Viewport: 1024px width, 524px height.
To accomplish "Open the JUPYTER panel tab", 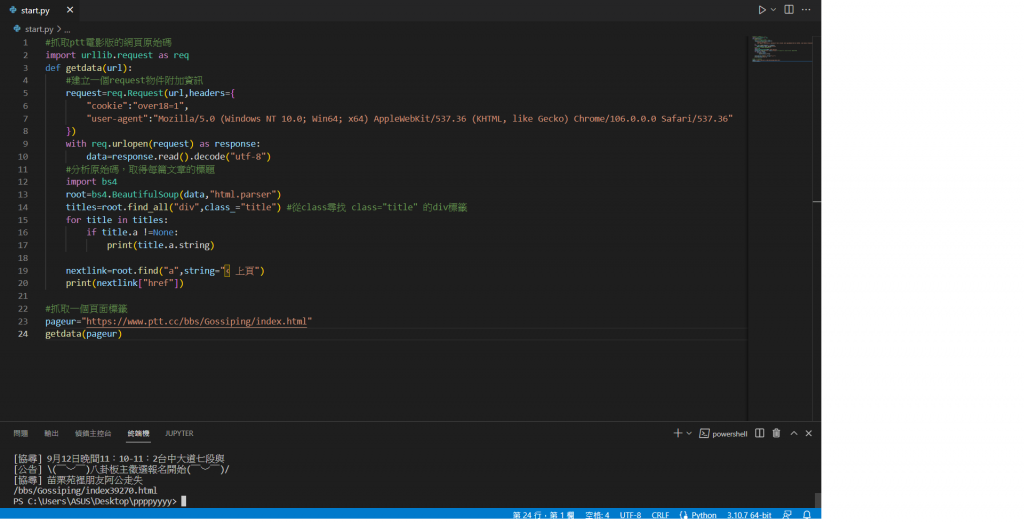I will tap(179, 433).
